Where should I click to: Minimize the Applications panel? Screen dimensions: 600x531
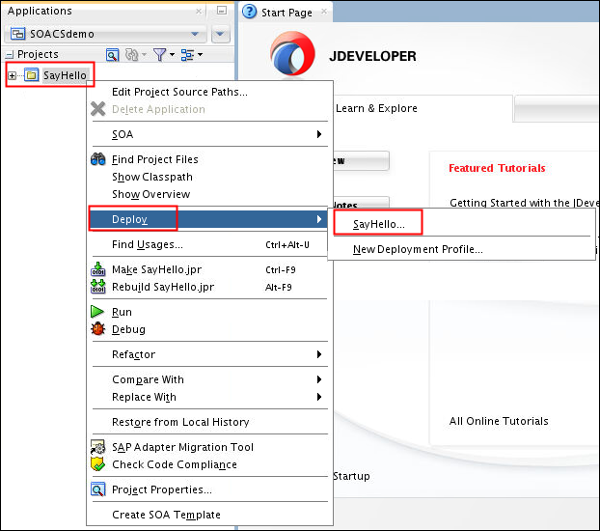(222, 10)
